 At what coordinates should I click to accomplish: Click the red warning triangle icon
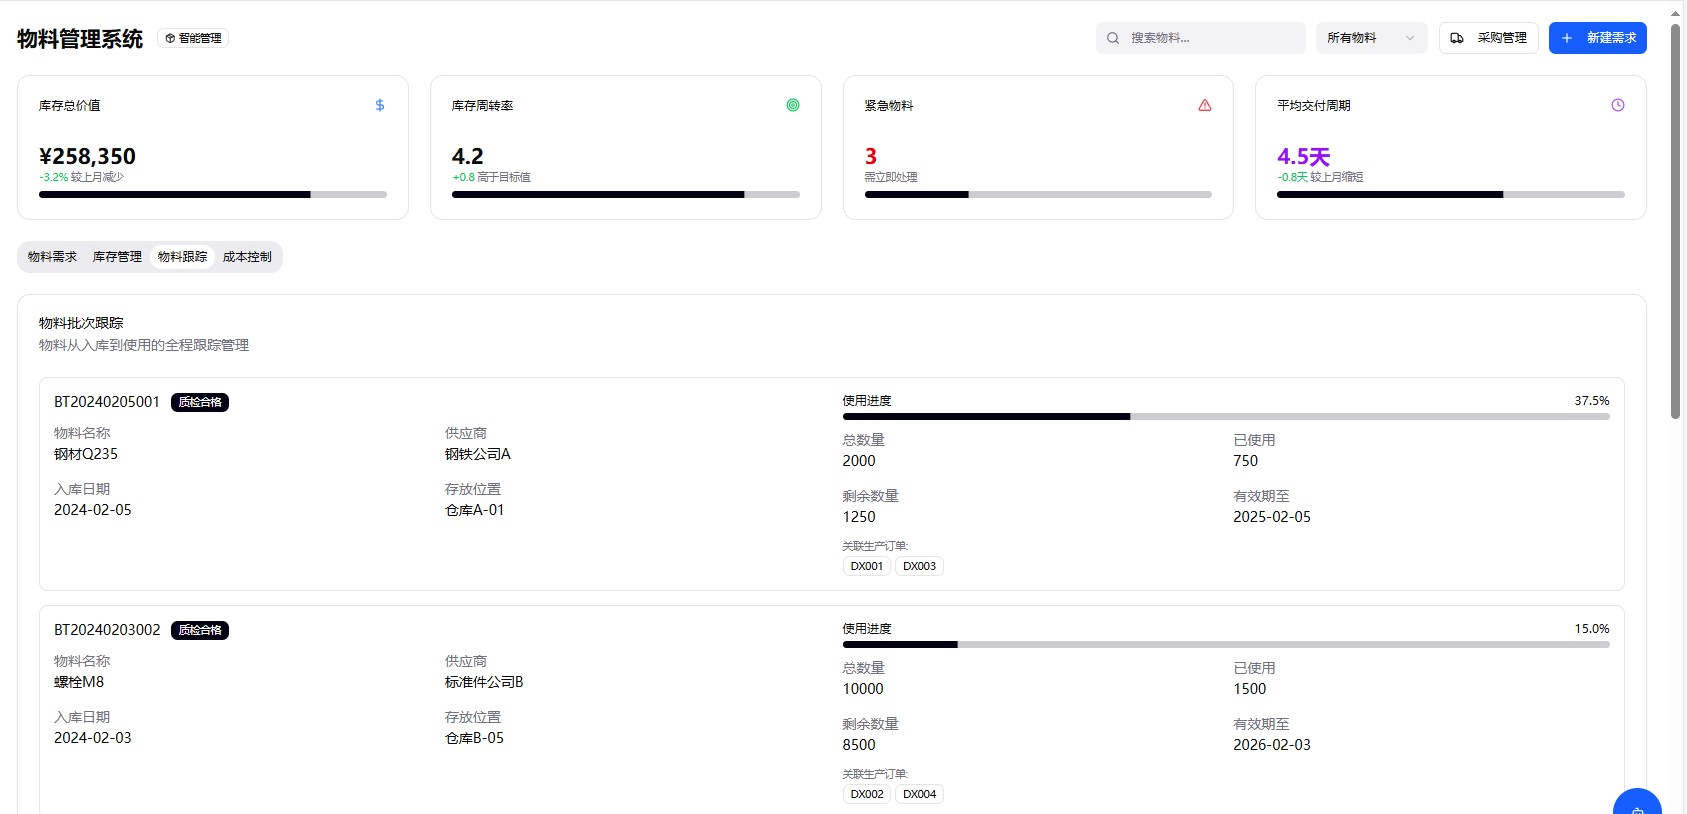pos(1205,105)
